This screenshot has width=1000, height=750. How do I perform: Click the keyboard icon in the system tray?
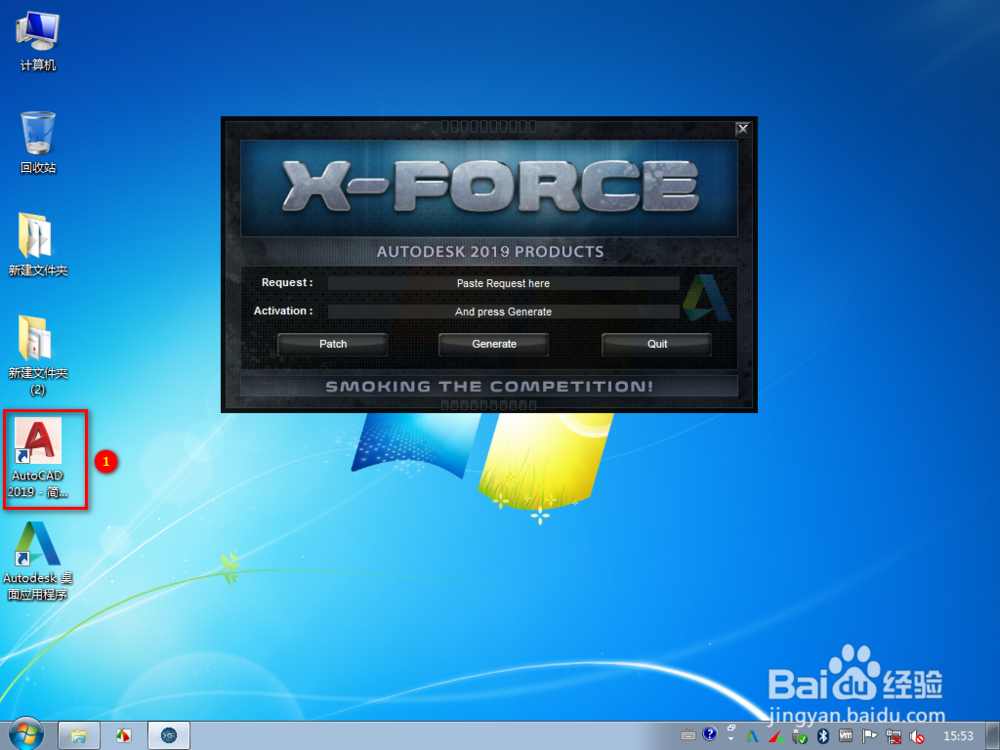point(688,735)
